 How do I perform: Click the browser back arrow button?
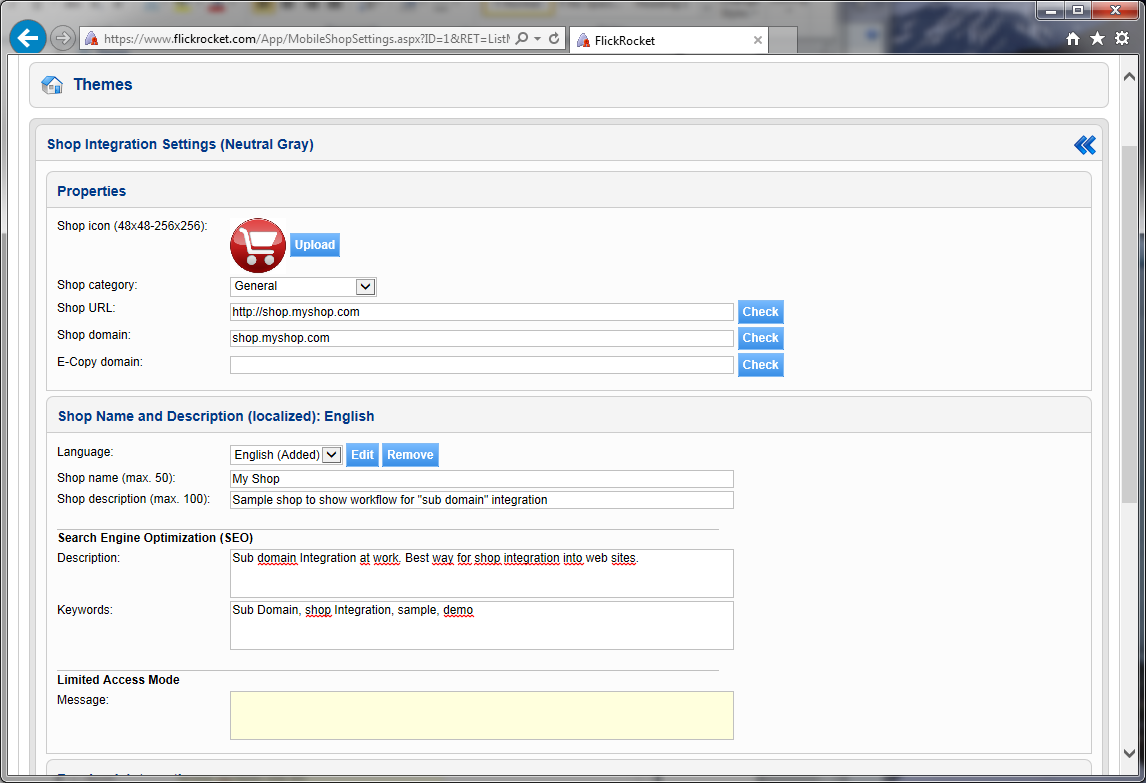coord(28,39)
